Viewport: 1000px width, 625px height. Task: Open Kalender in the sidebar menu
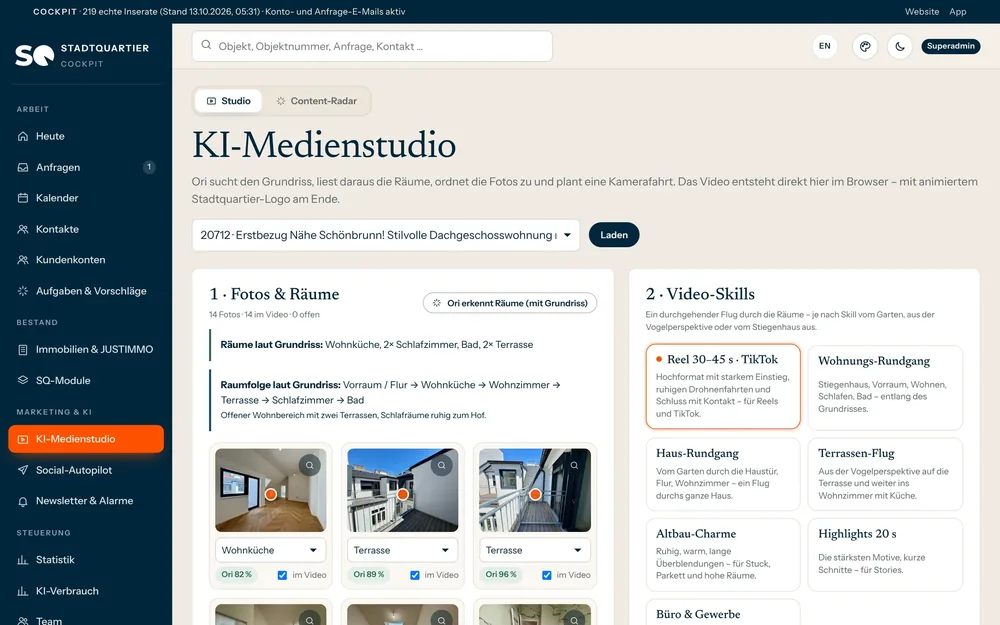[86, 198]
